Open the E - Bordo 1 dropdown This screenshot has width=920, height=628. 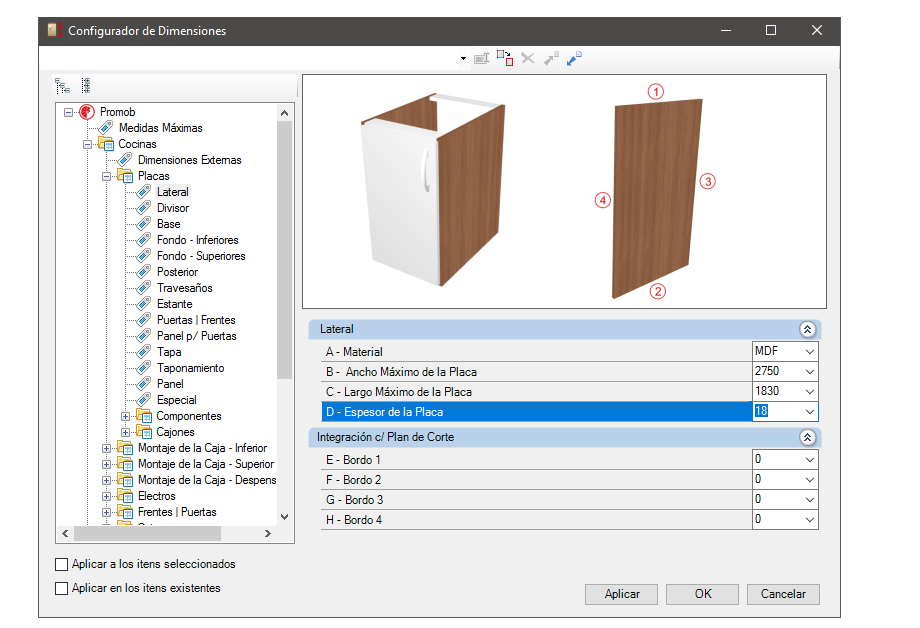(810, 460)
